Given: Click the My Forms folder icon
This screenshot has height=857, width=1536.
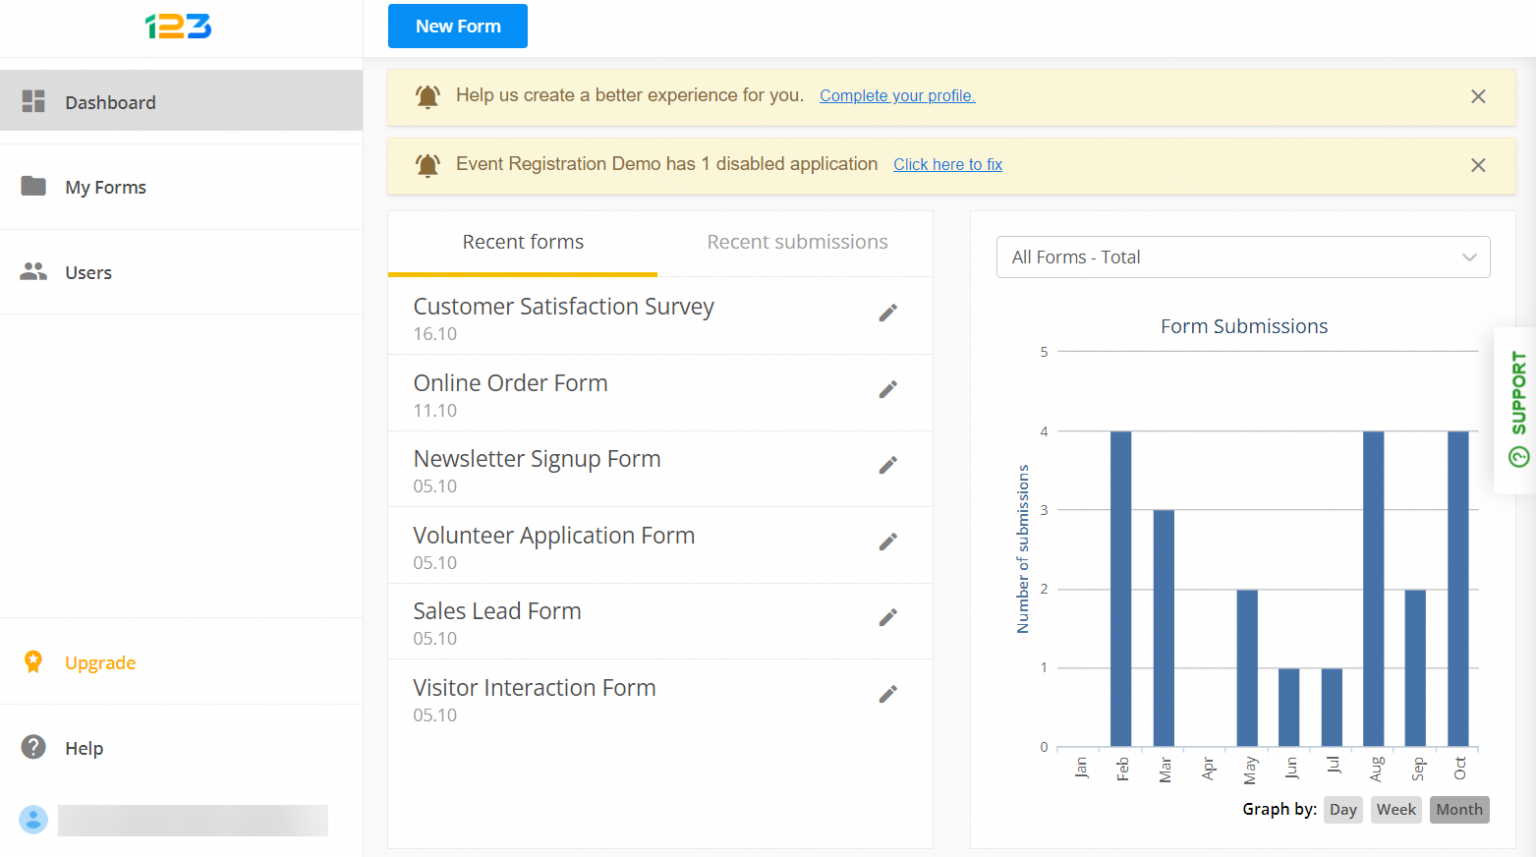Looking at the screenshot, I should [34, 186].
